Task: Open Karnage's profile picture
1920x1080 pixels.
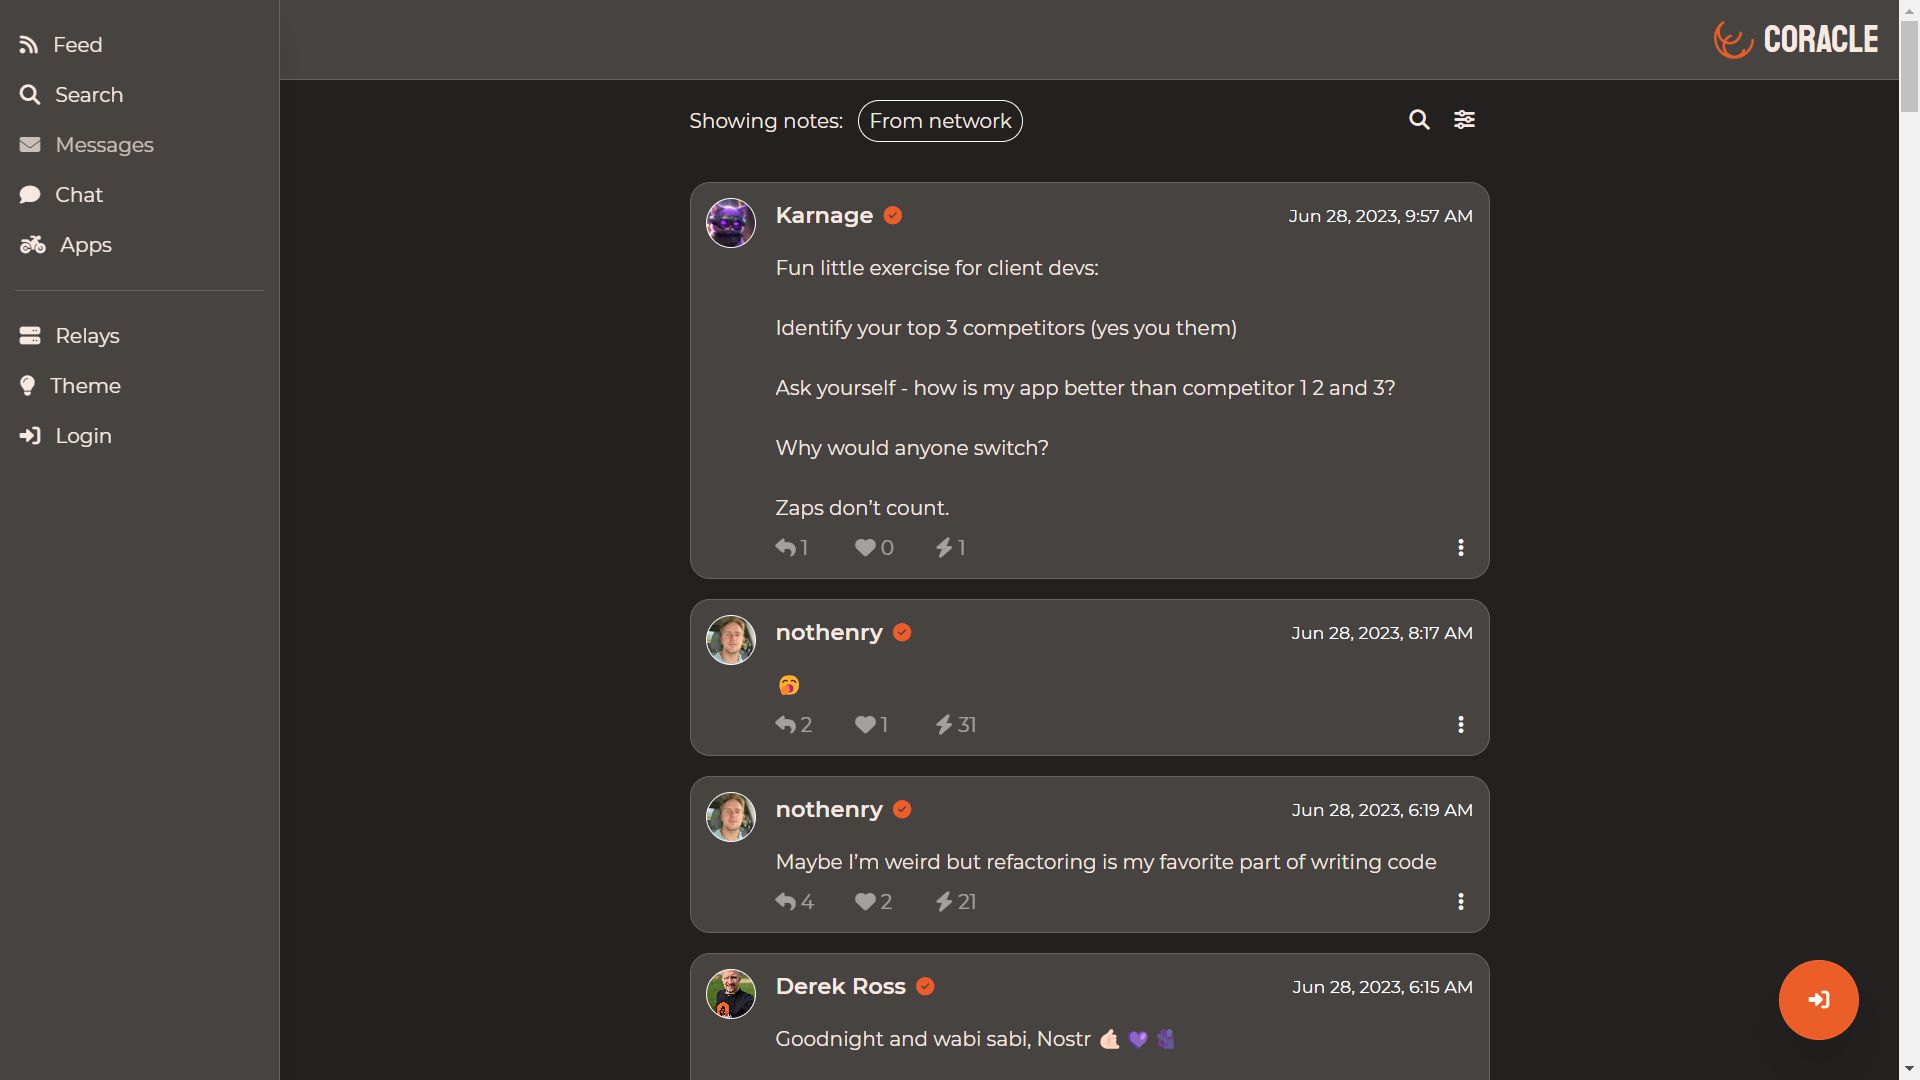Action: (x=730, y=223)
